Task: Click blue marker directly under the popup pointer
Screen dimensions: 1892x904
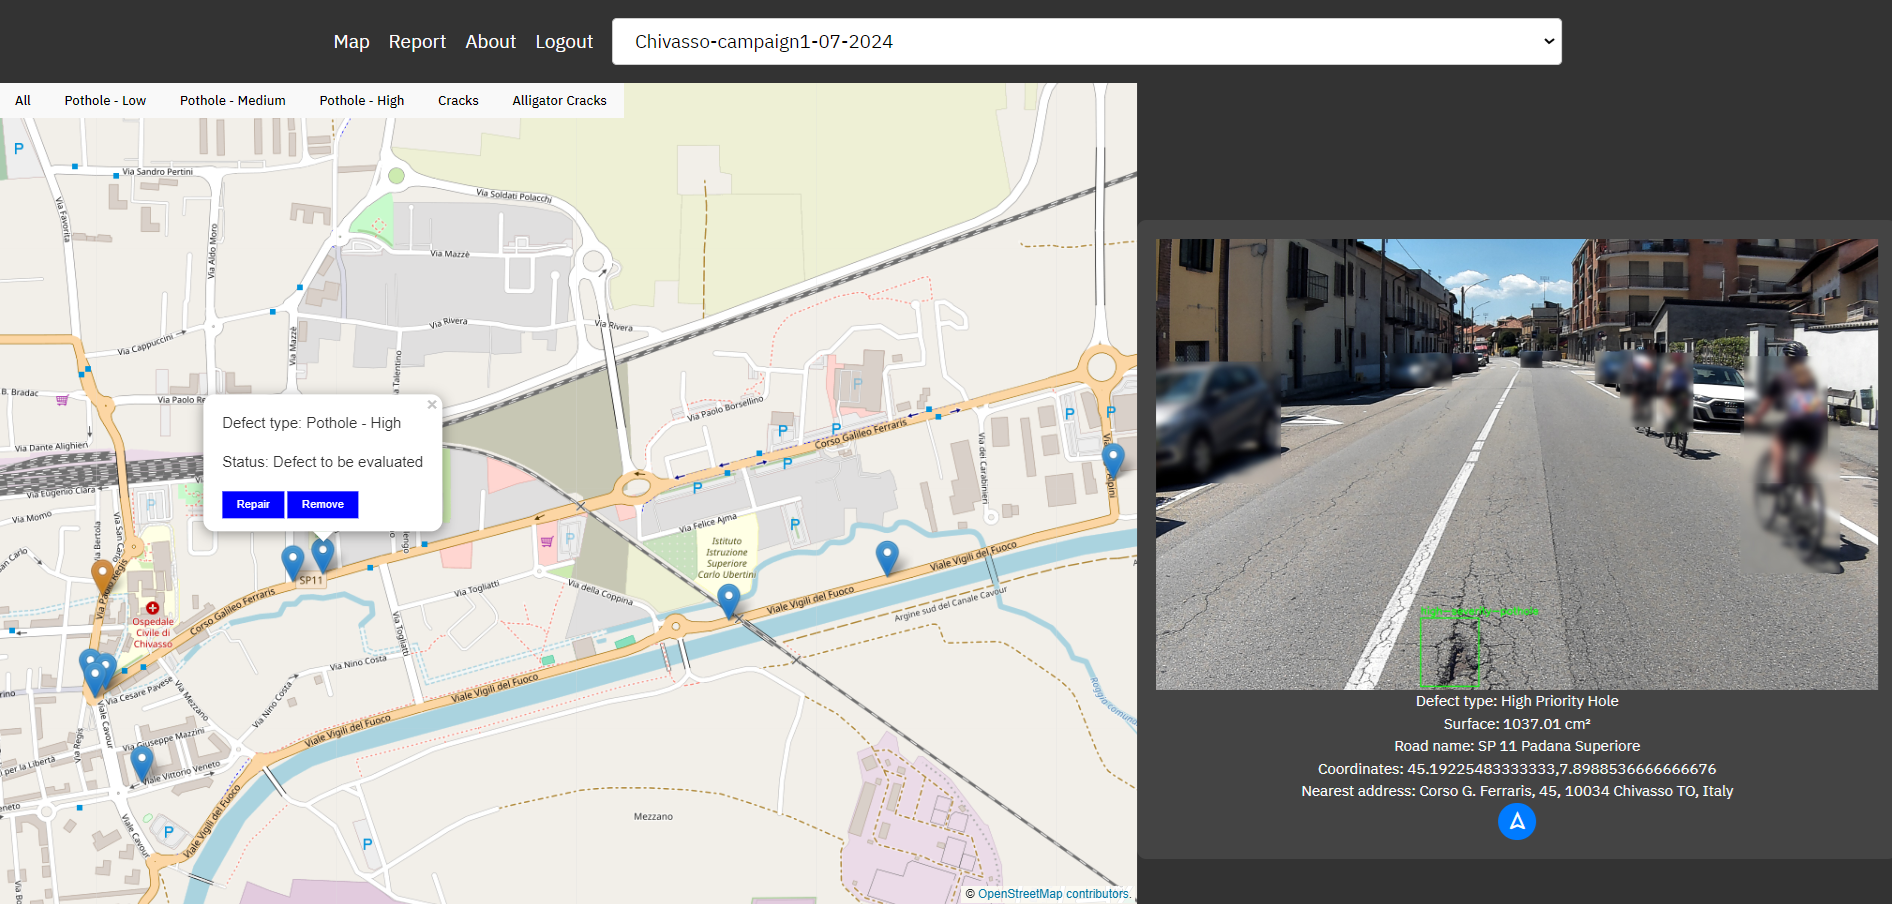Action: 322,552
